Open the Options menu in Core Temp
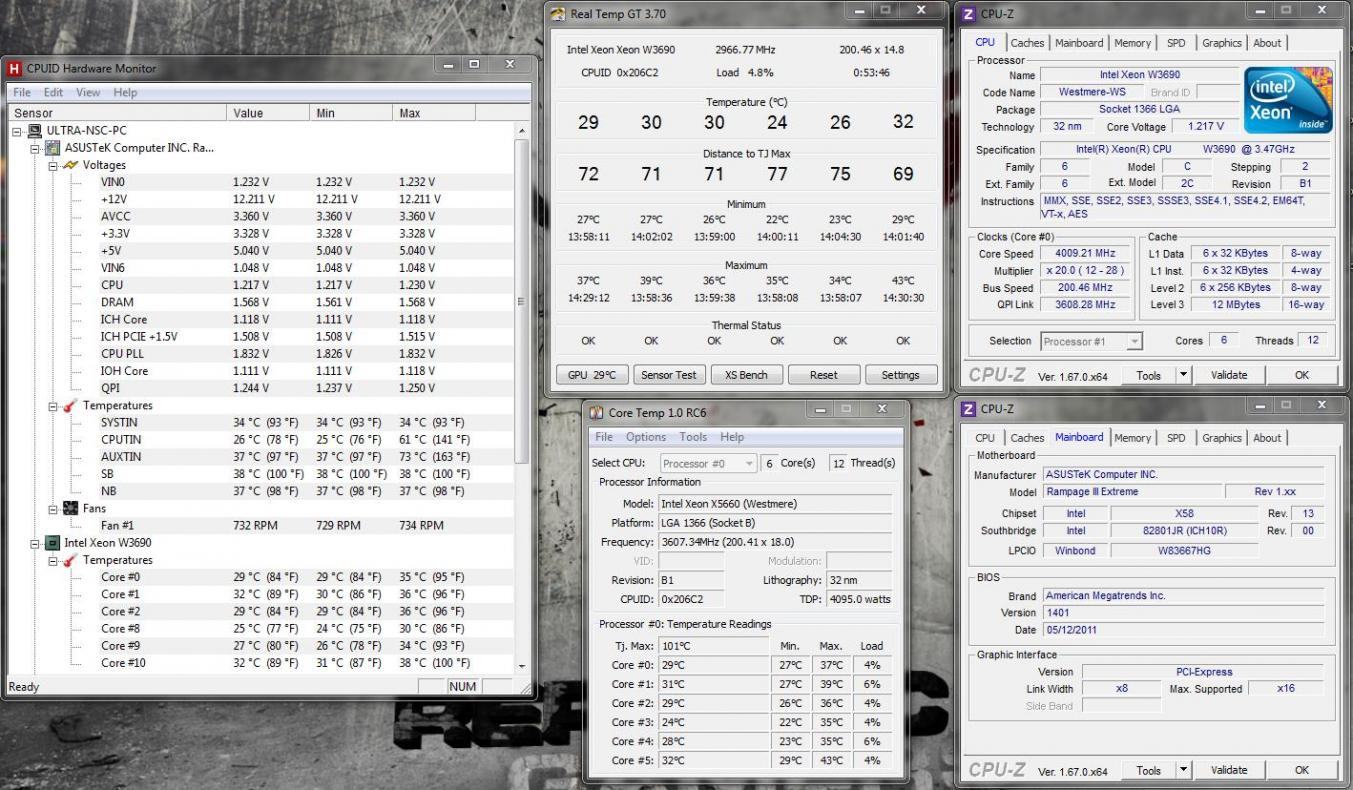 (x=646, y=437)
